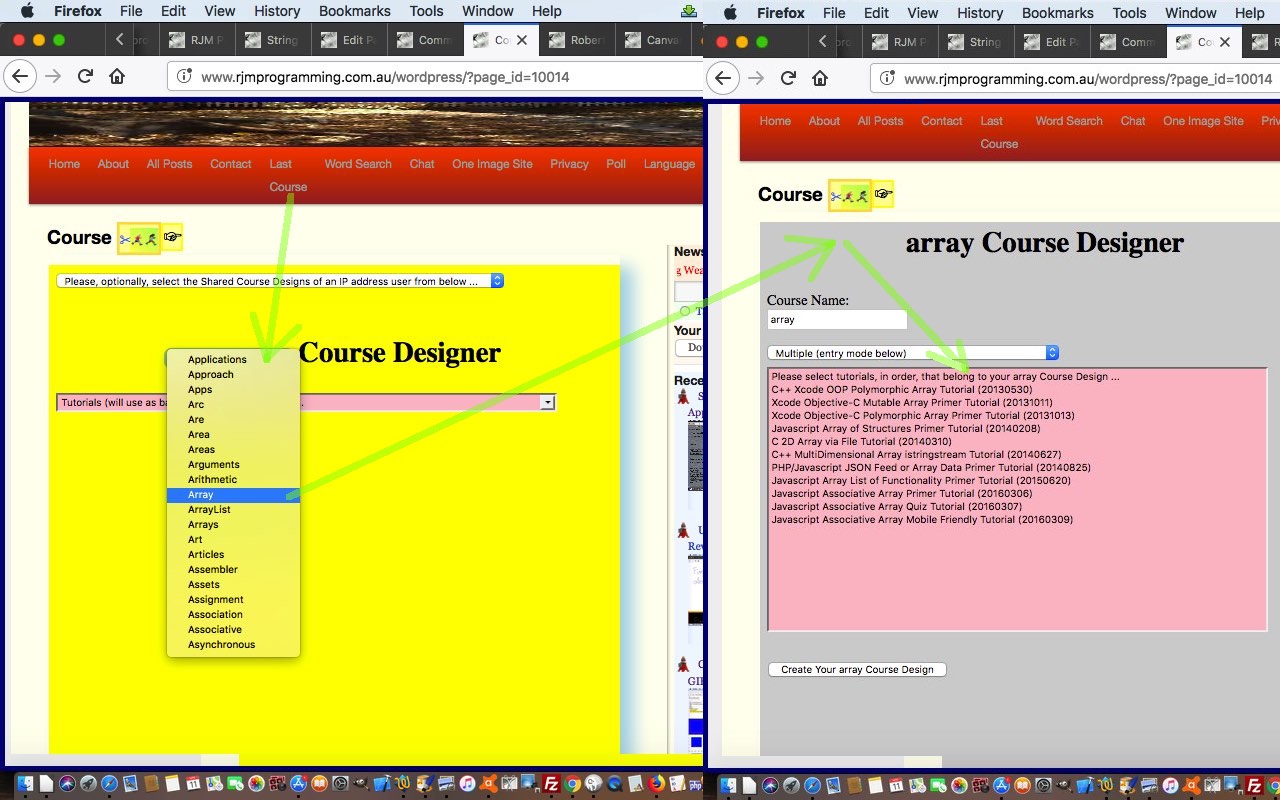Click the pointing hand Course icon in left window
1280x800 pixels.
click(x=172, y=238)
